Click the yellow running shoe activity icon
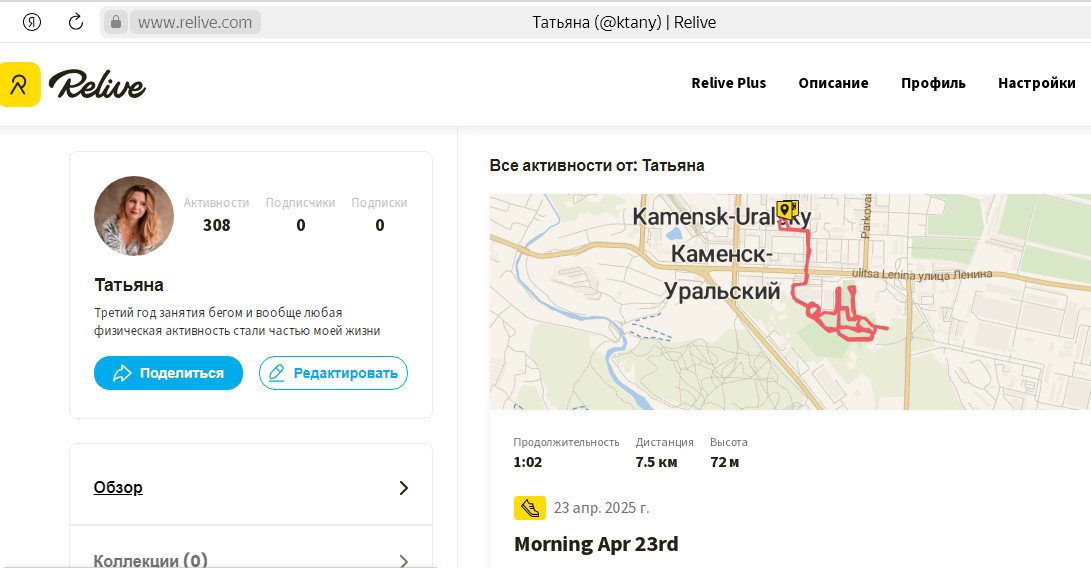The width and height of the screenshot is (1091, 568). [x=529, y=508]
